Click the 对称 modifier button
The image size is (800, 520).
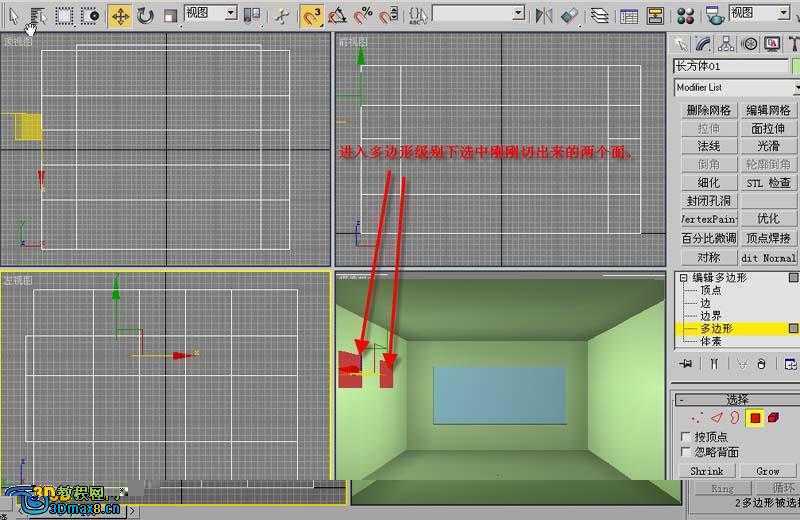pos(709,257)
